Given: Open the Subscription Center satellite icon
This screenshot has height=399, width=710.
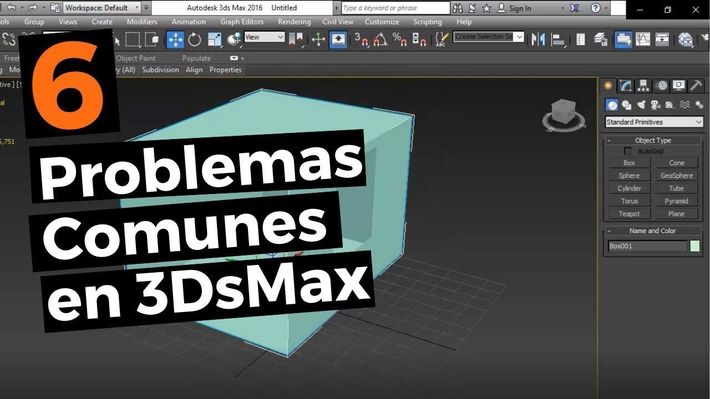Looking at the screenshot, I should pyautogui.click(x=472, y=8).
